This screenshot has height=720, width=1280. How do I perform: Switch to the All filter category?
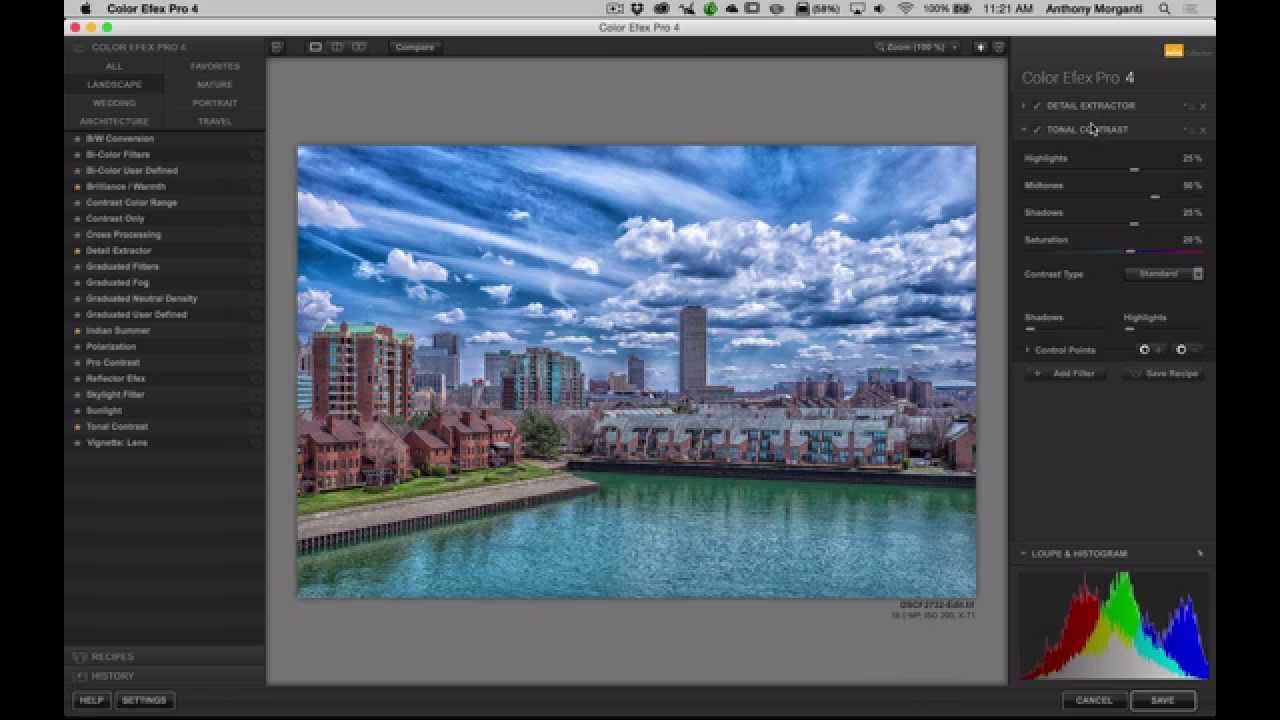coord(114,66)
